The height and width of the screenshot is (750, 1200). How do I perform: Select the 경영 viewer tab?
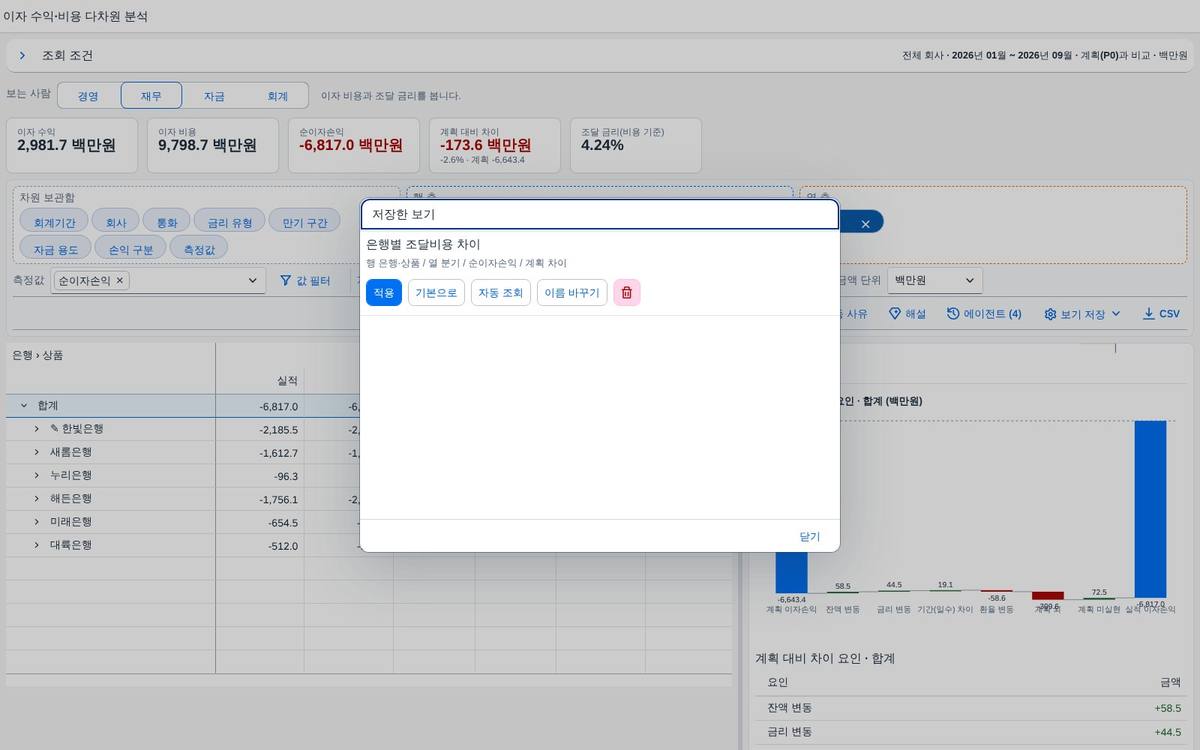88,96
